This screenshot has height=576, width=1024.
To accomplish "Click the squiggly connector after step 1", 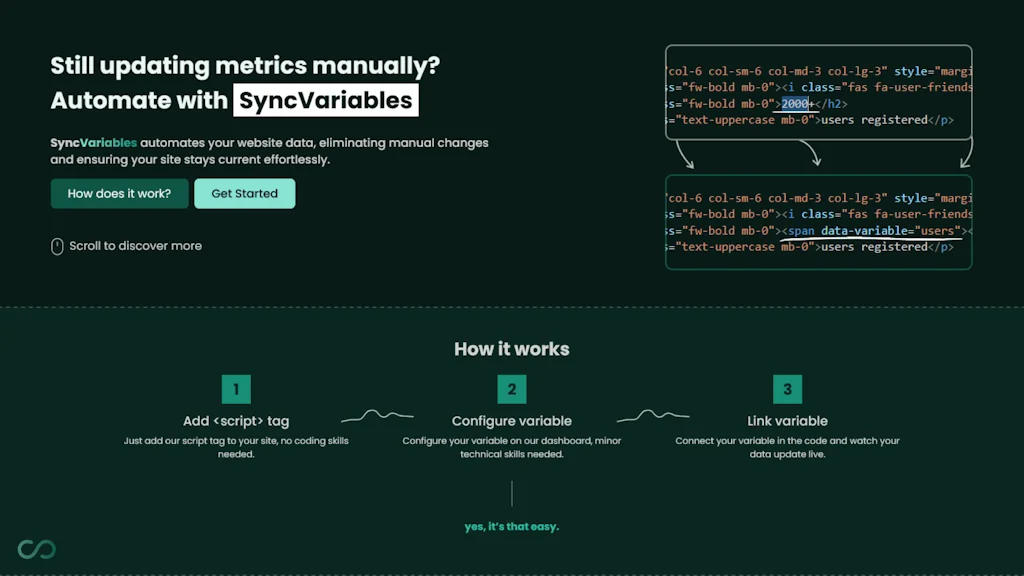I will click(x=378, y=415).
